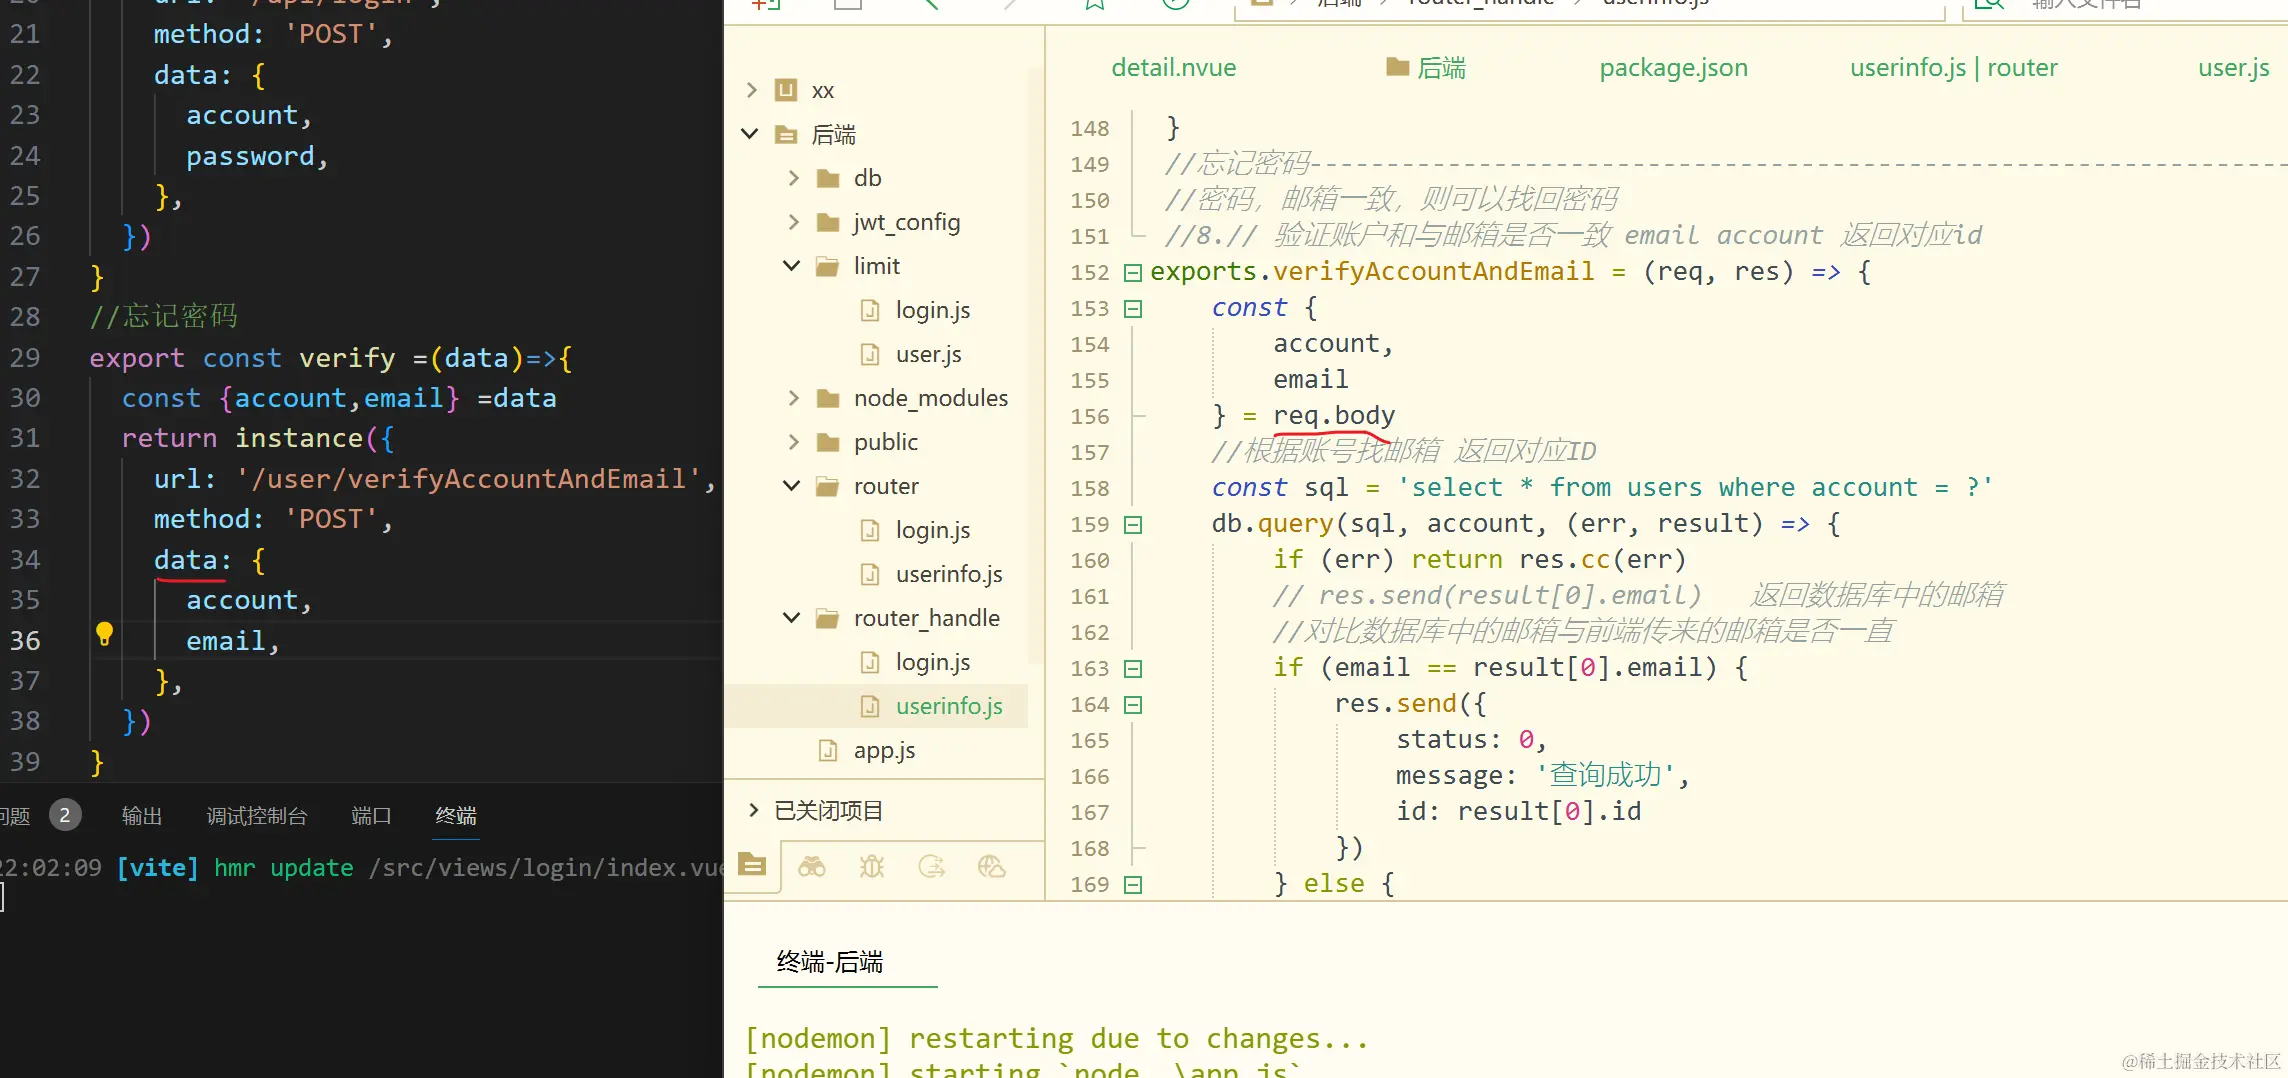Open the 调试控制台 panel tab

pos(257,816)
